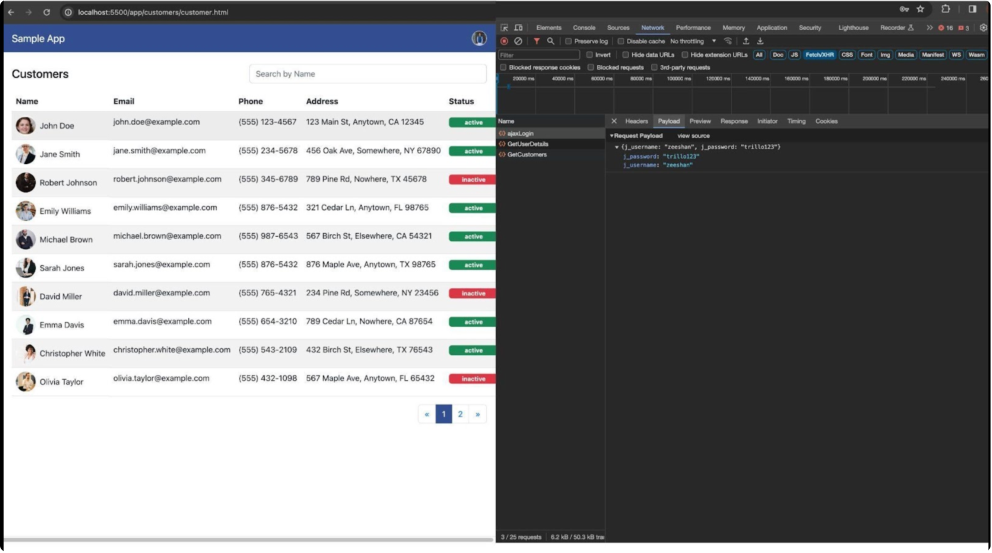Select the ajaxLogin request row
Viewport: 992px width, 553px height.
550,134
